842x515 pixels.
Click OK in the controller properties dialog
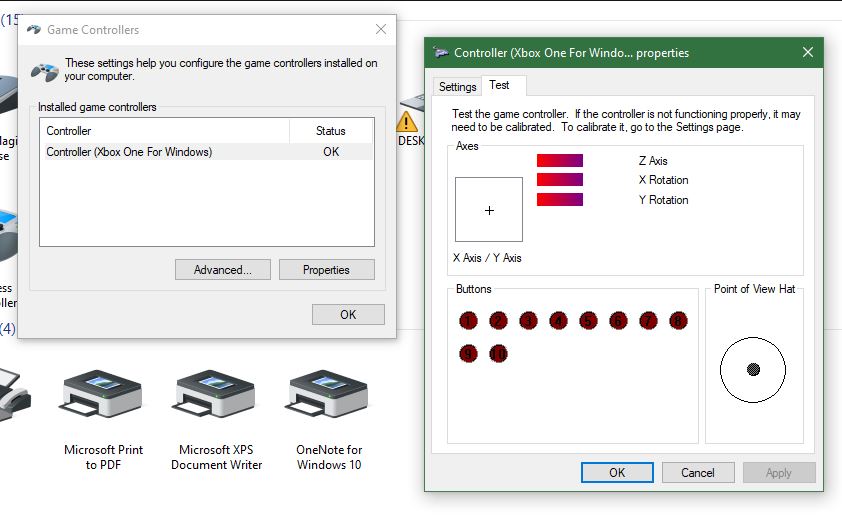pos(617,473)
